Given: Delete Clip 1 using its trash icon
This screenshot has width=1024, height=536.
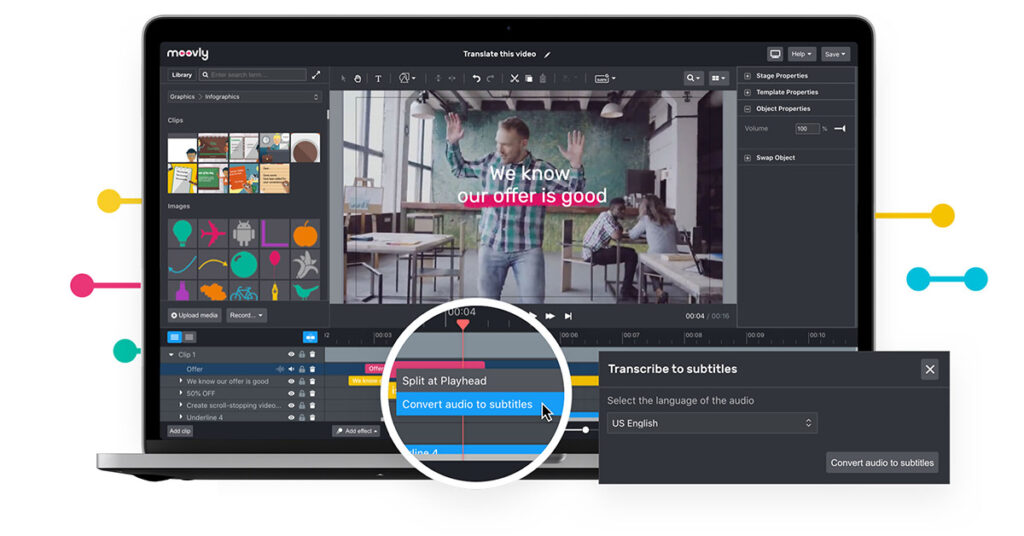Looking at the screenshot, I should coord(312,354).
